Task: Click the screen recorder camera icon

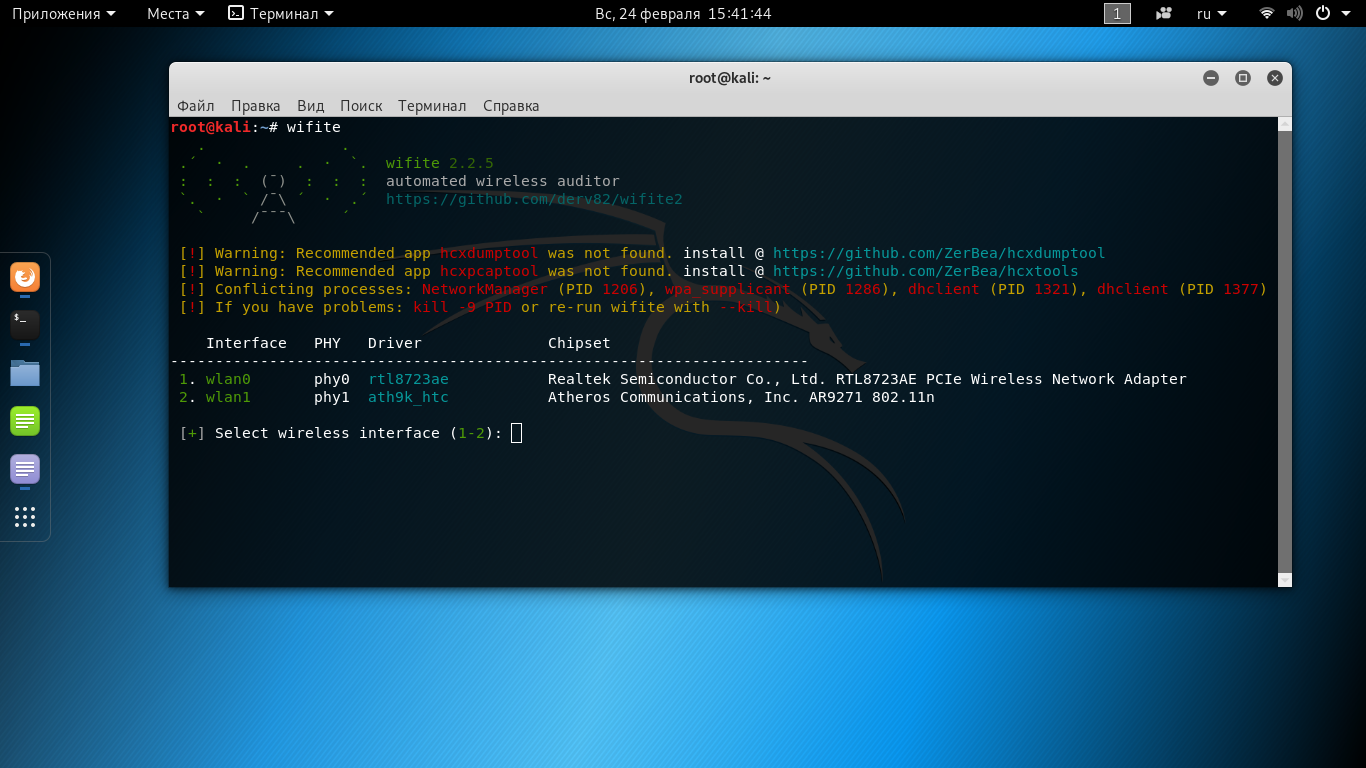Action: tap(1163, 14)
